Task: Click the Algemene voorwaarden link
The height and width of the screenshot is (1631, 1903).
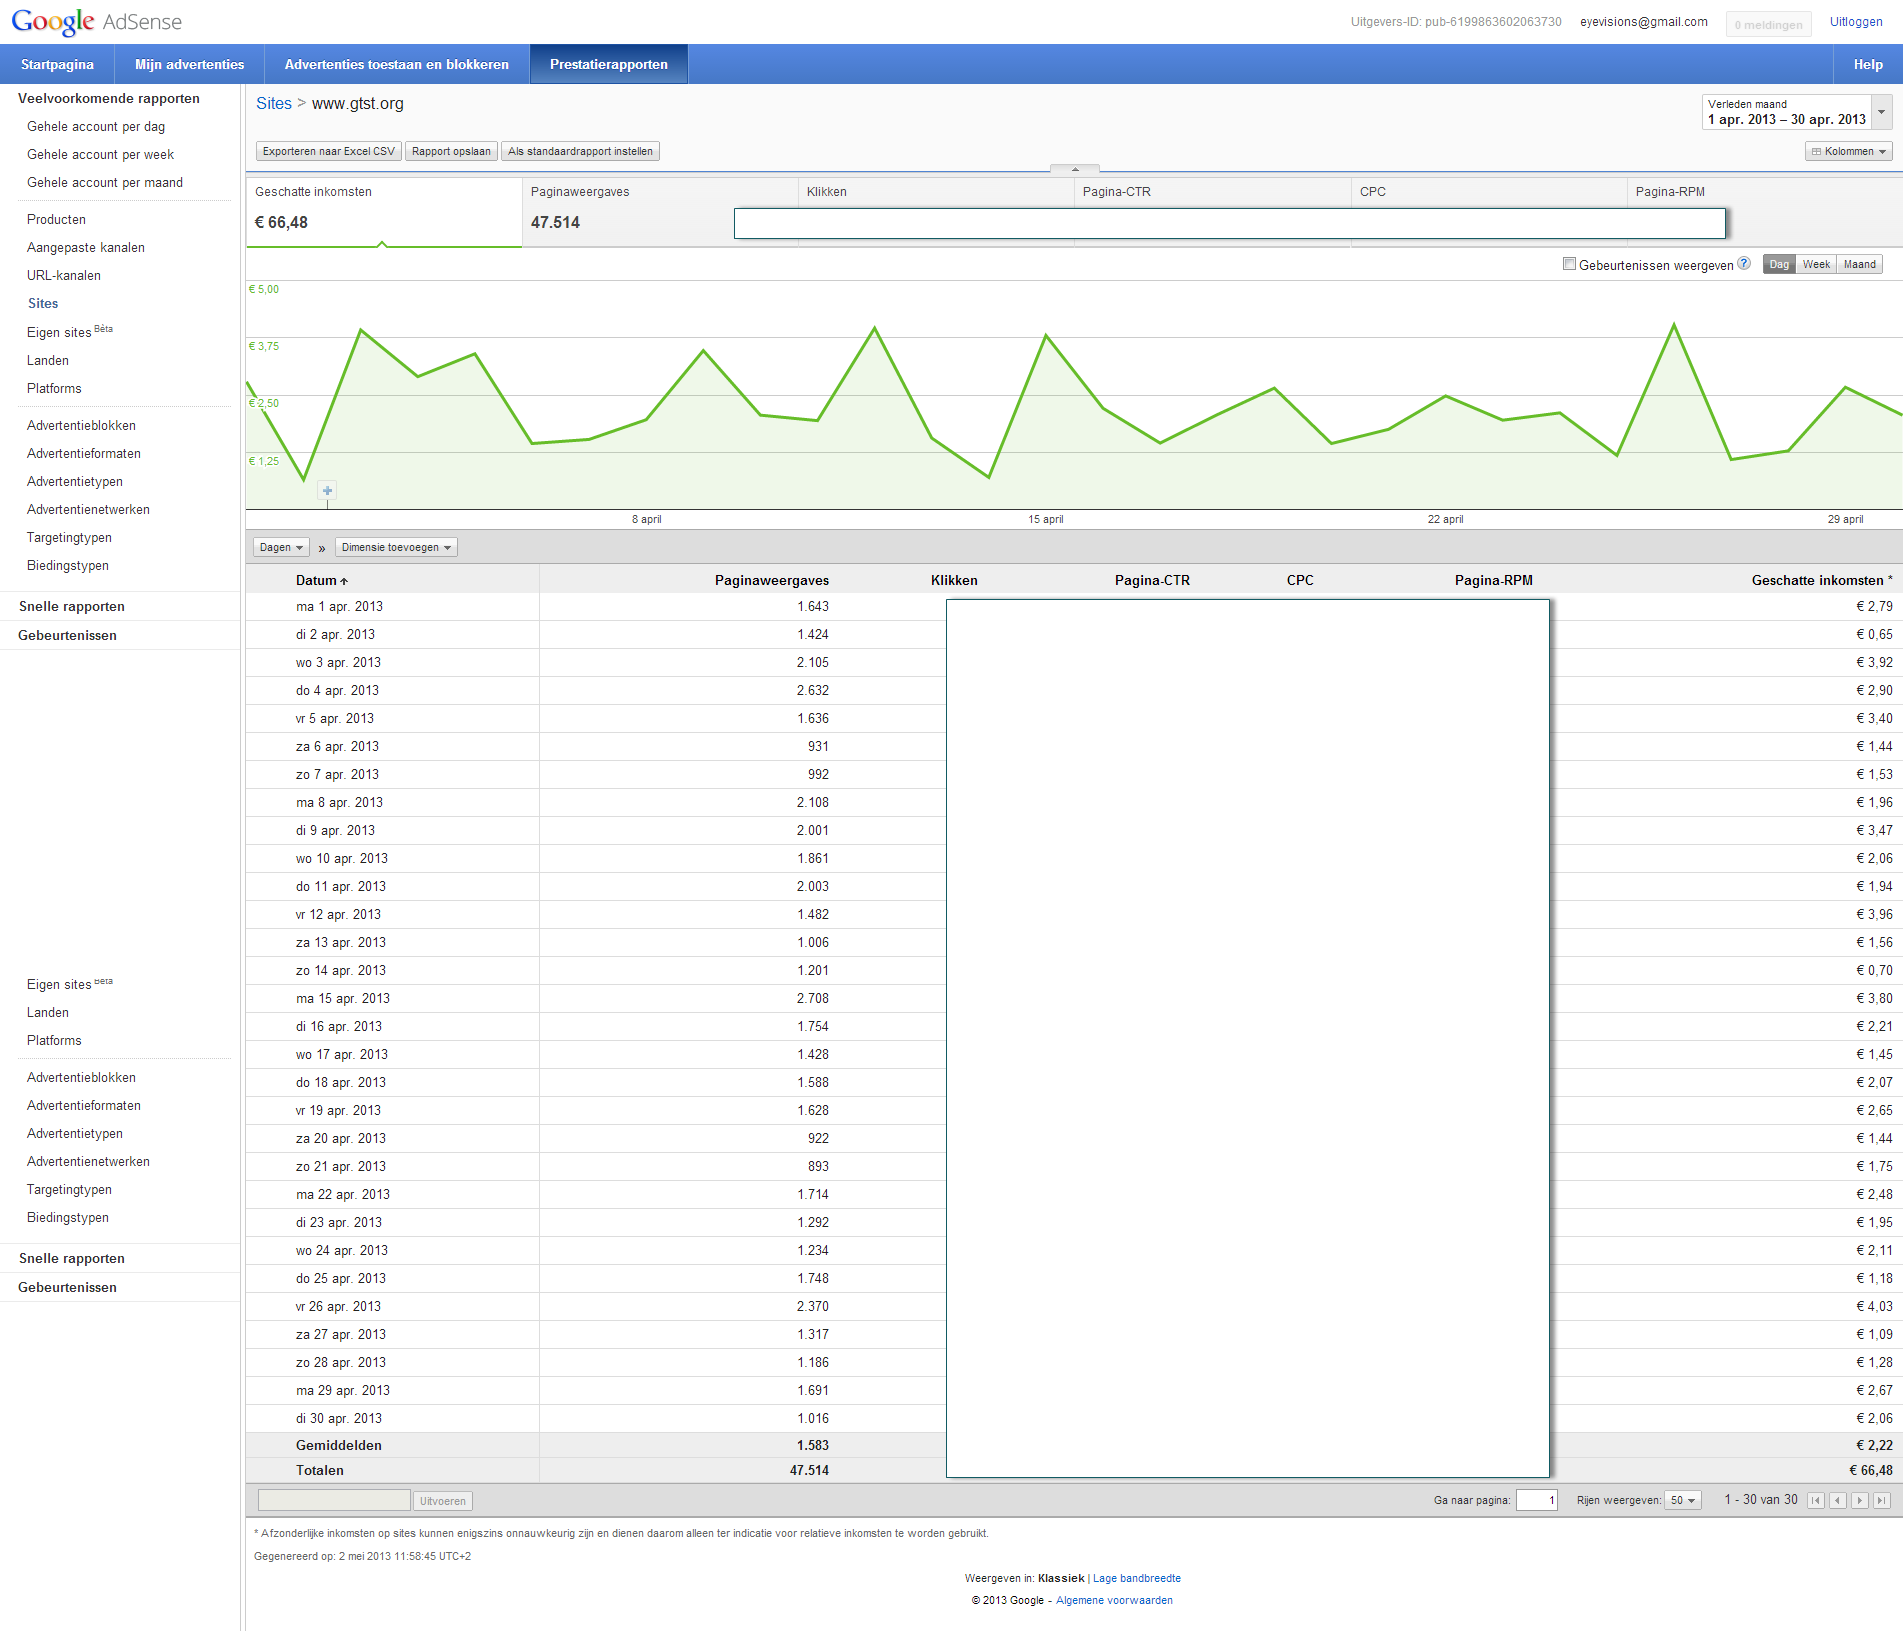Action: point(1114,1601)
